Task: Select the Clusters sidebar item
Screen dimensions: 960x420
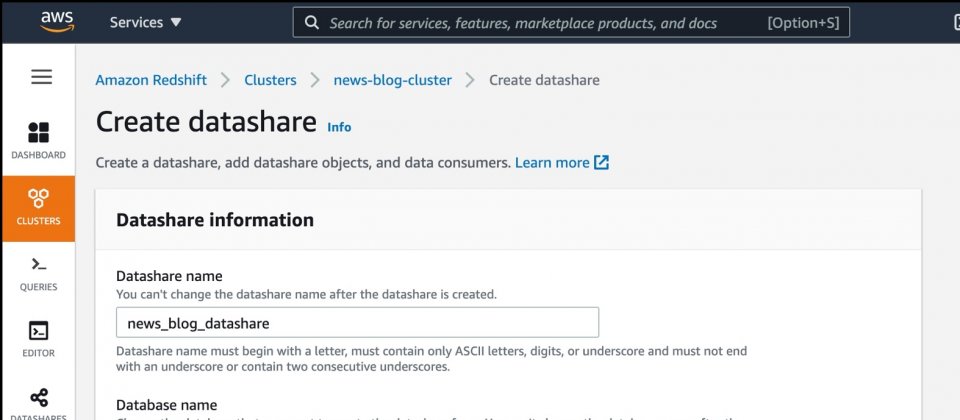Action: click(39, 208)
